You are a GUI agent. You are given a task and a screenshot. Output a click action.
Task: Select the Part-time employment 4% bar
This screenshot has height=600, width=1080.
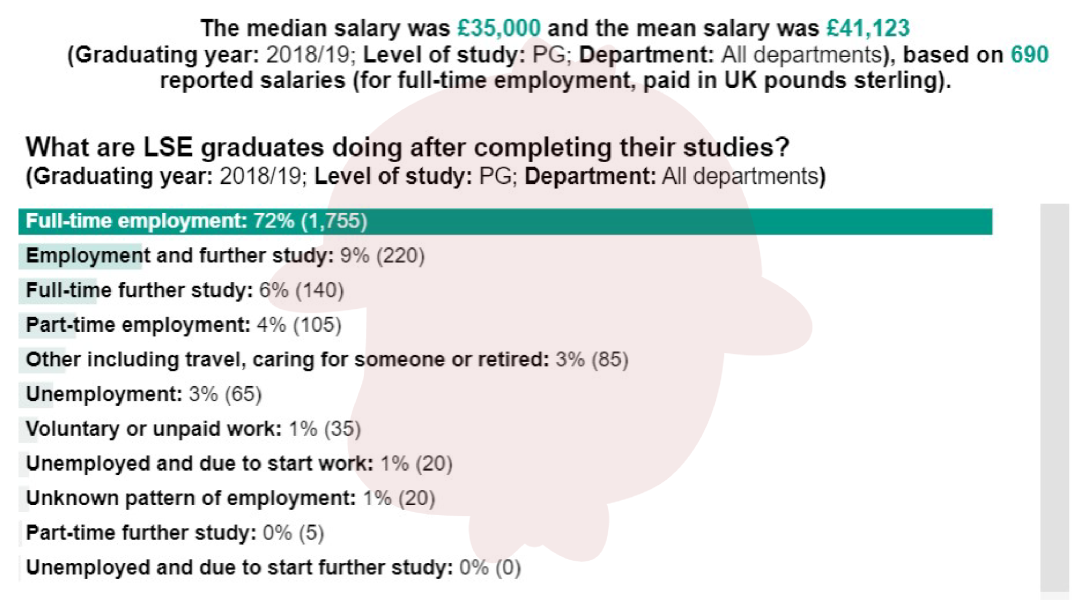point(183,325)
